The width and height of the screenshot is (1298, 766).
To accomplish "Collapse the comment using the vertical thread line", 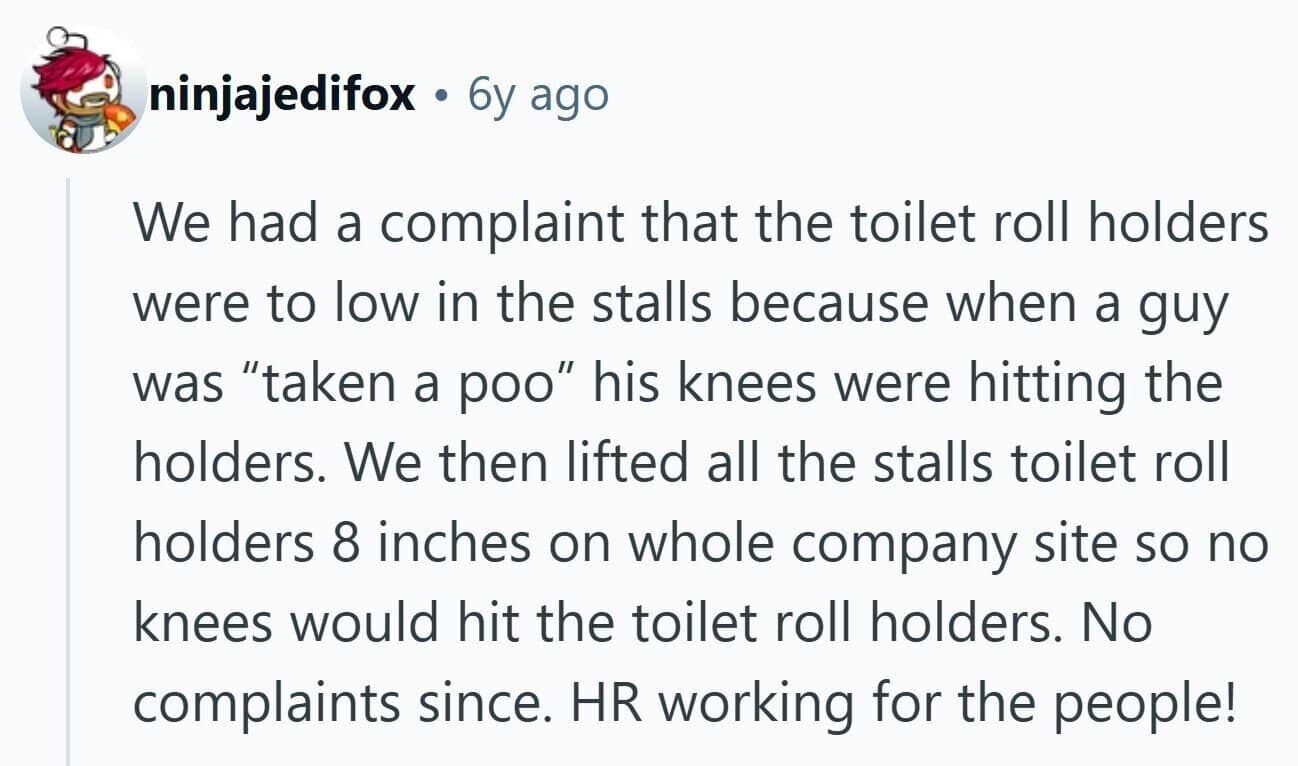I will pyautogui.click(x=69, y=472).
